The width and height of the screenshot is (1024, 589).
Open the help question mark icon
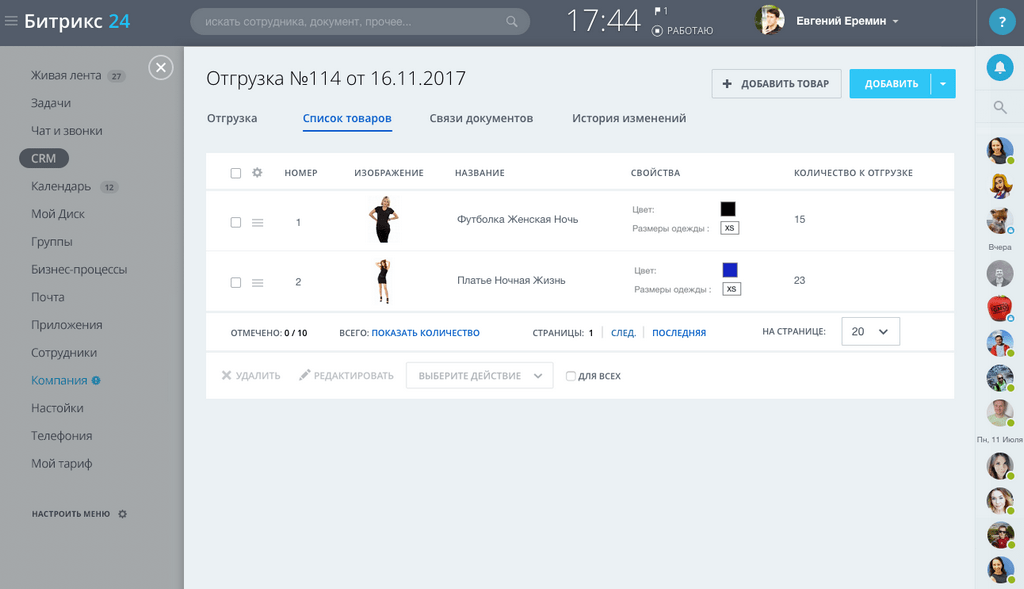[x=1000, y=22]
